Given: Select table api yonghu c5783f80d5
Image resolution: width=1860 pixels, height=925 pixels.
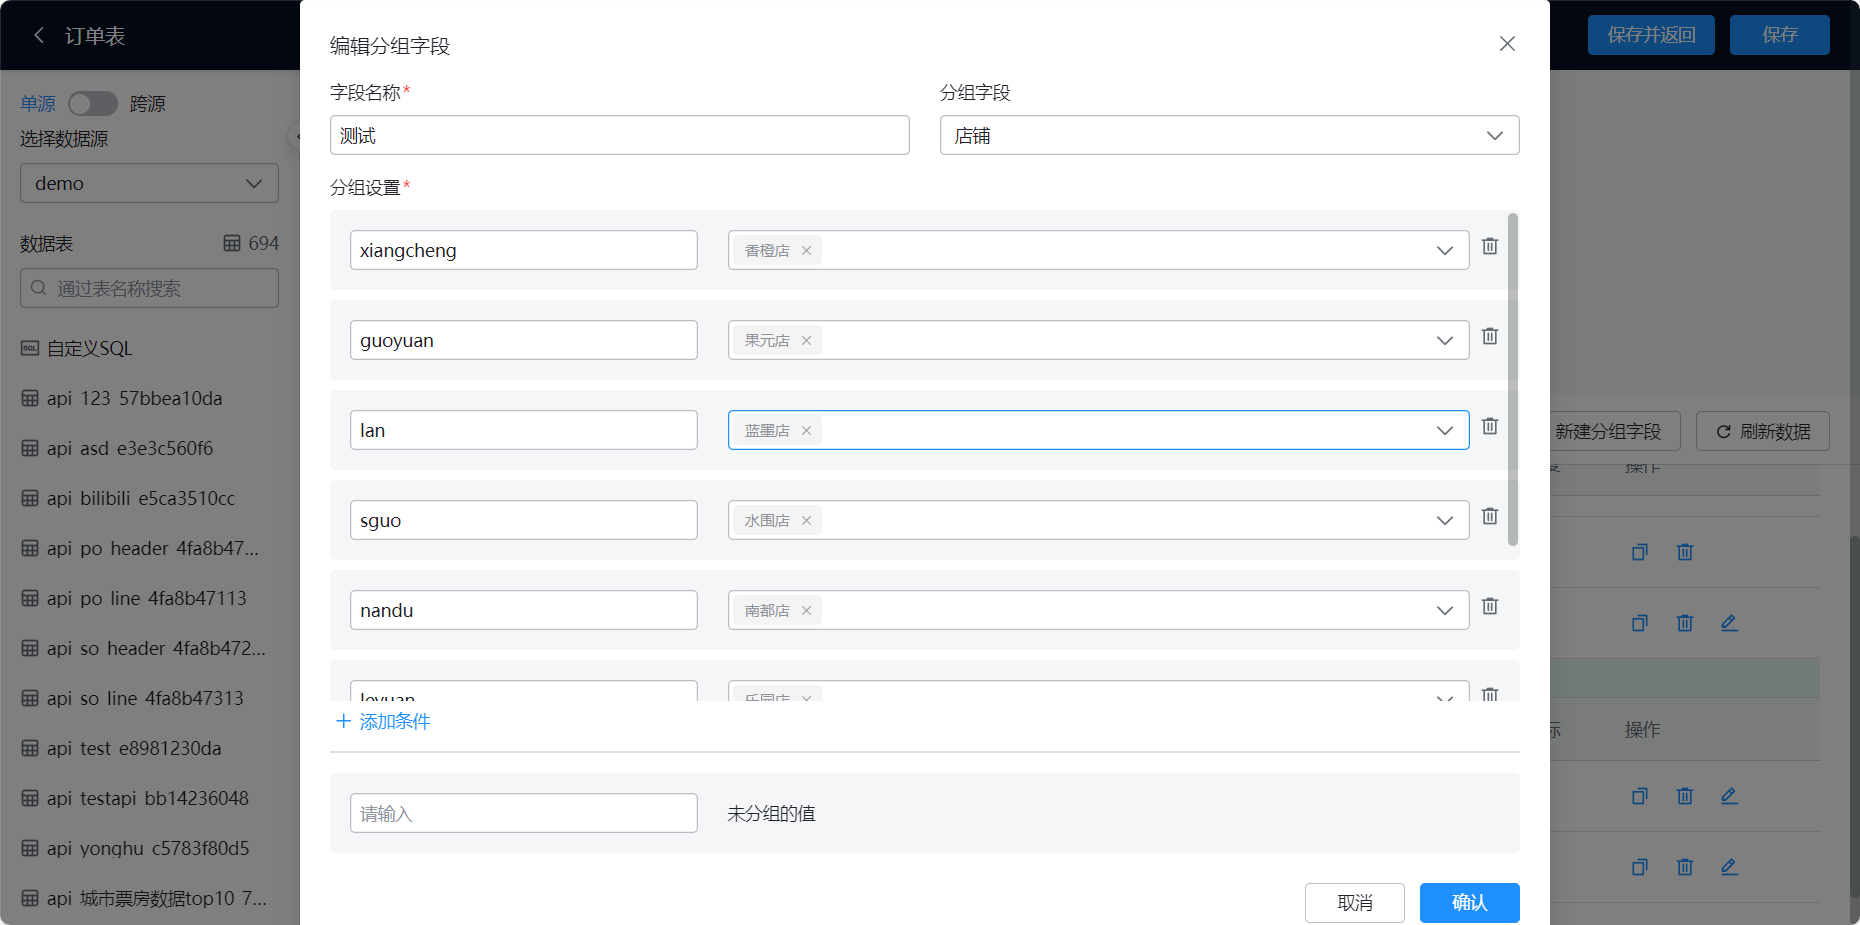Looking at the screenshot, I should tap(148, 848).
